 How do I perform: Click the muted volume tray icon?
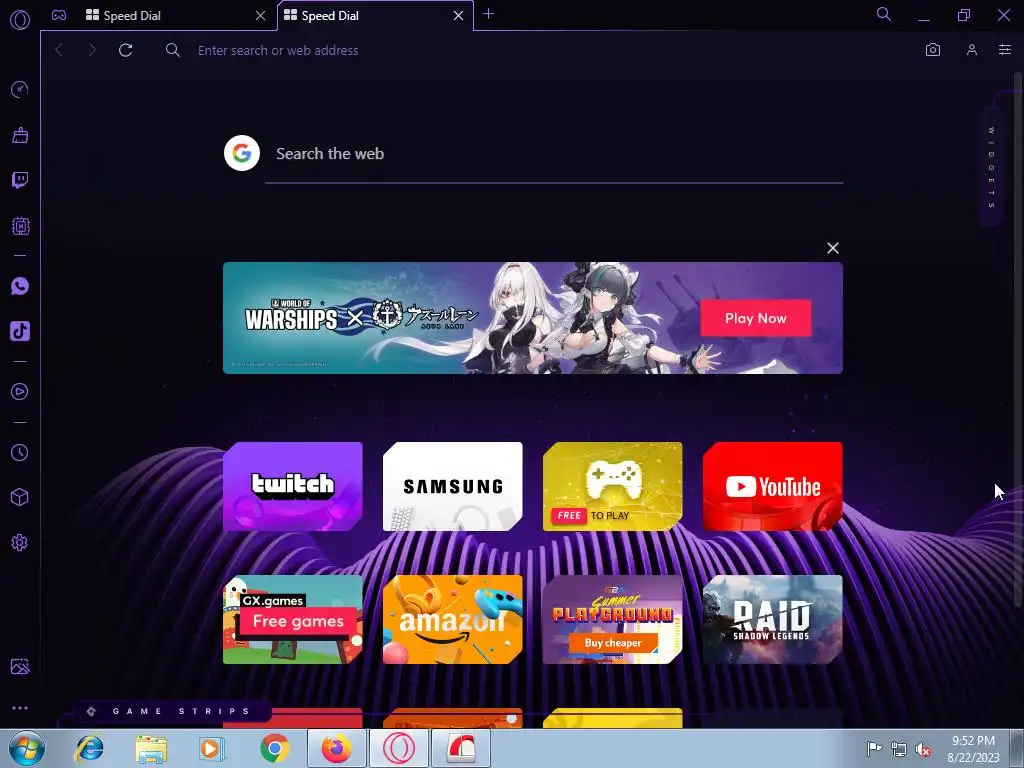[x=923, y=750]
